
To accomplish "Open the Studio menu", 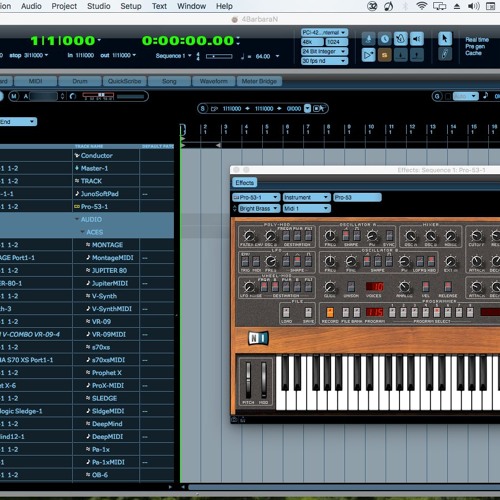I will (x=99, y=6).
